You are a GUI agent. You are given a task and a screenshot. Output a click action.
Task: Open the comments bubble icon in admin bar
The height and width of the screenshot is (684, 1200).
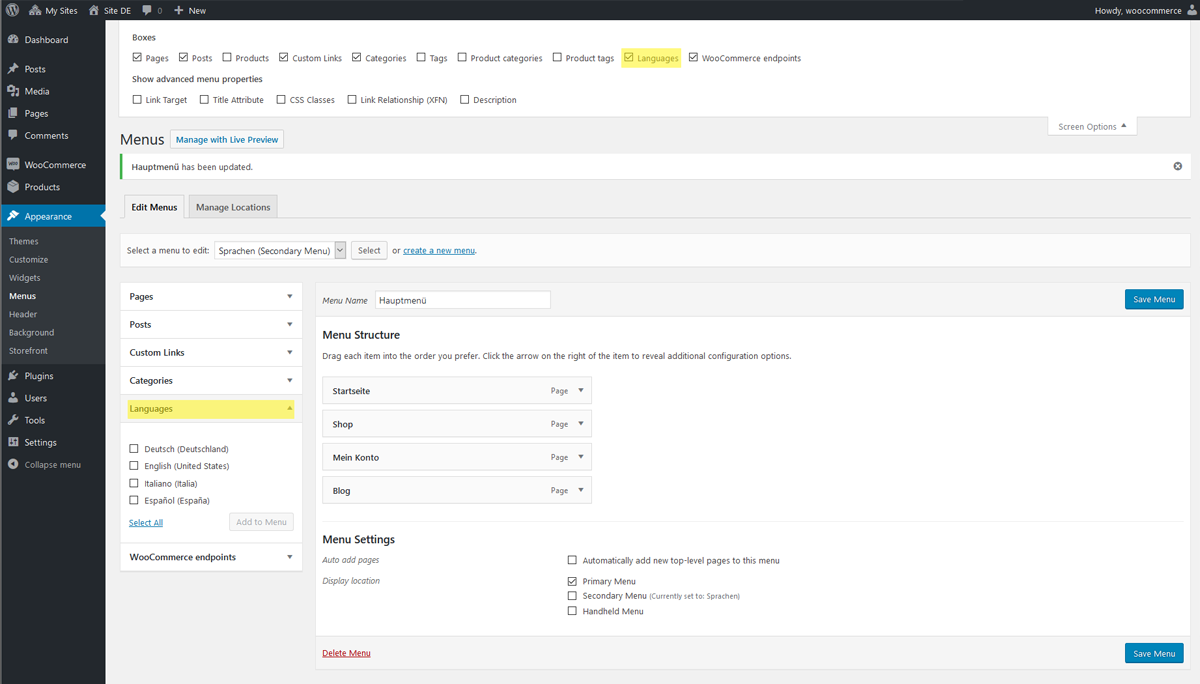[147, 10]
